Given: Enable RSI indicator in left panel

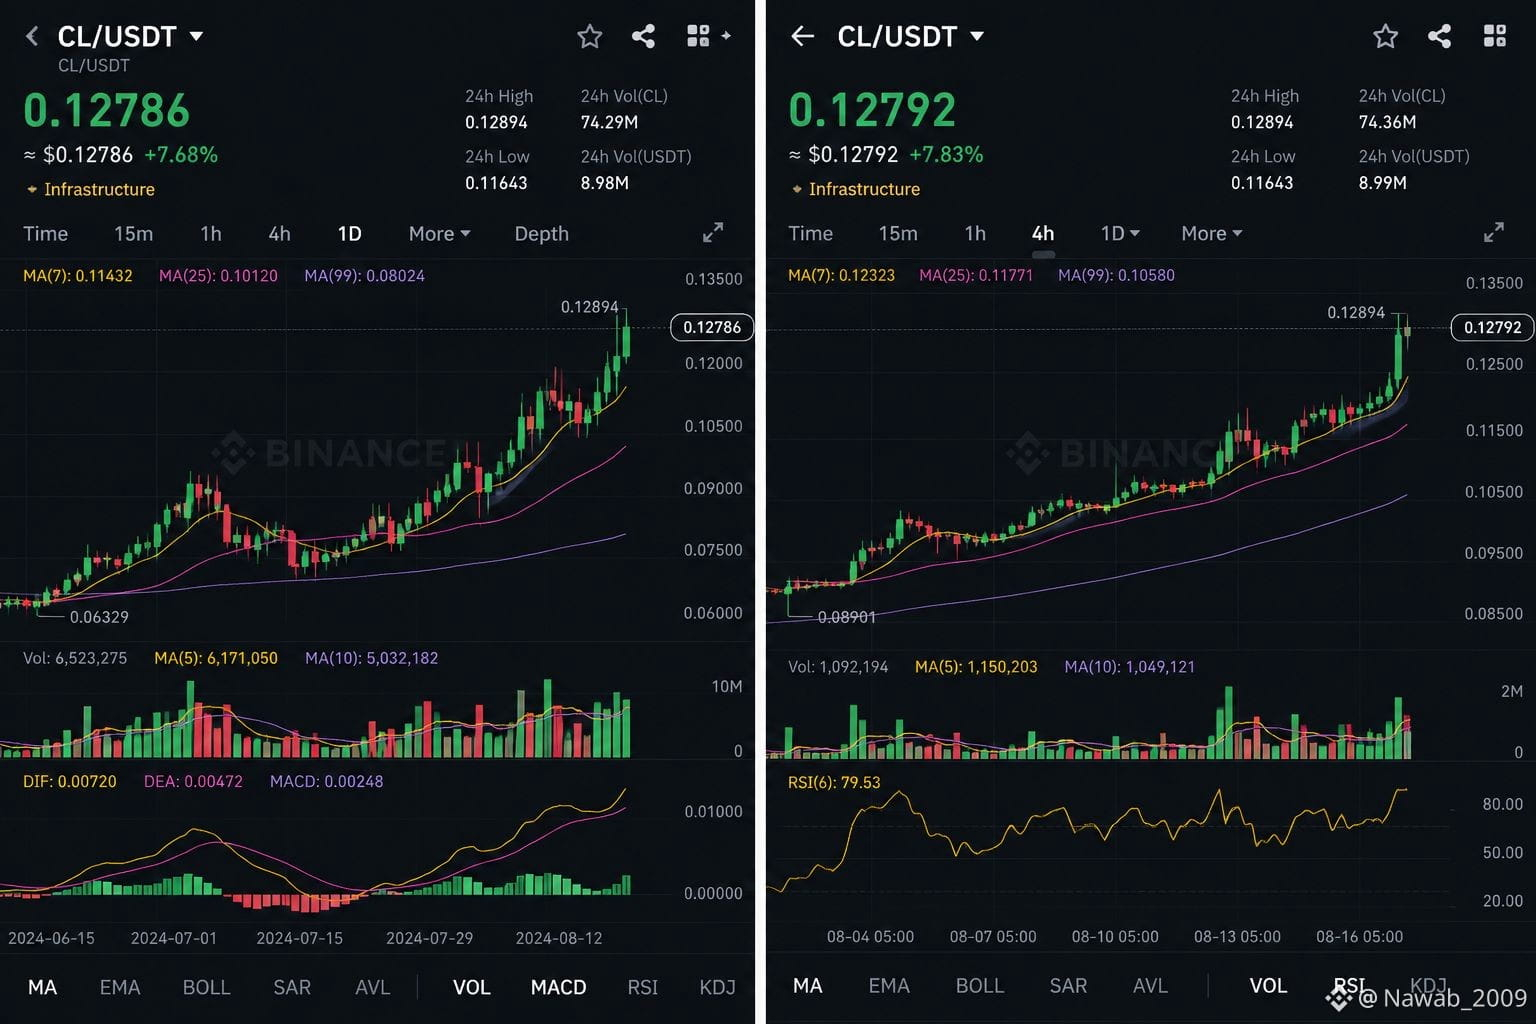Looking at the screenshot, I should (x=642, y=987).
